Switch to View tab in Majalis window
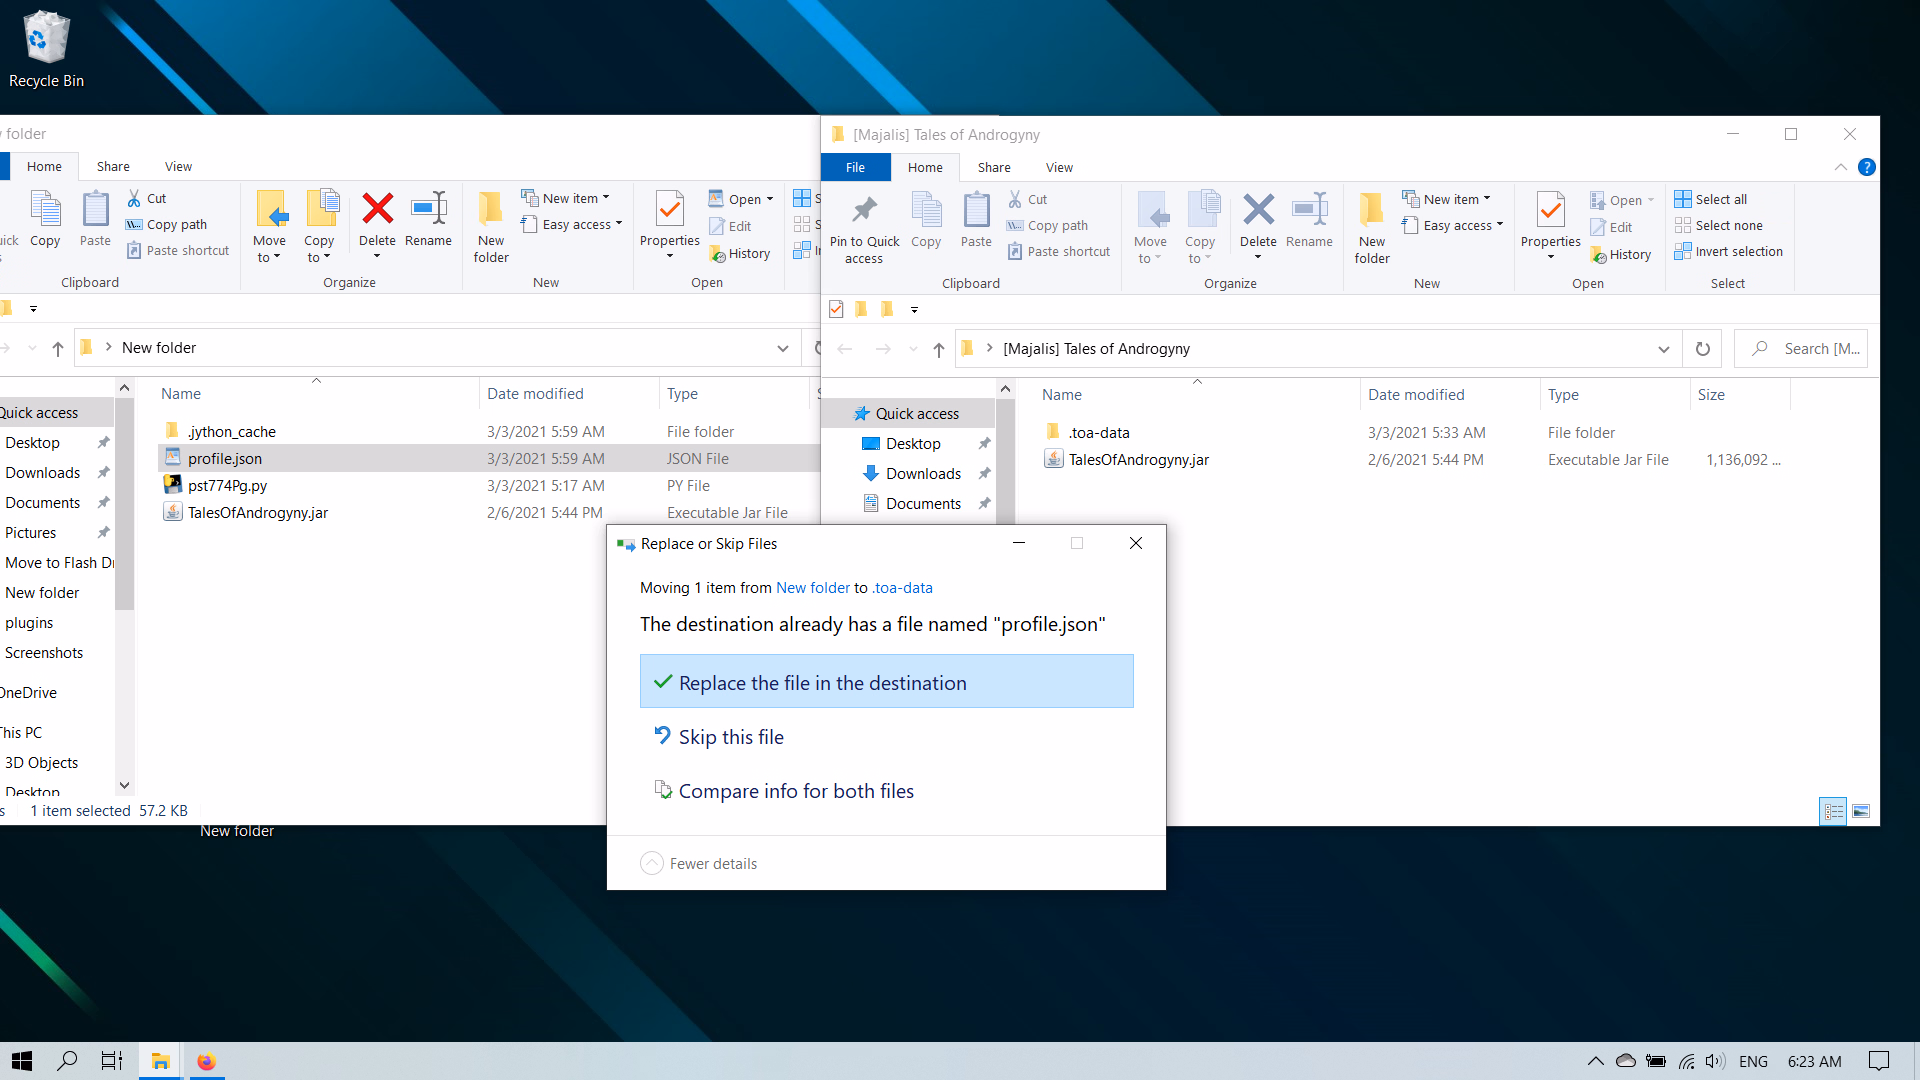 (x=1059, y=167)
